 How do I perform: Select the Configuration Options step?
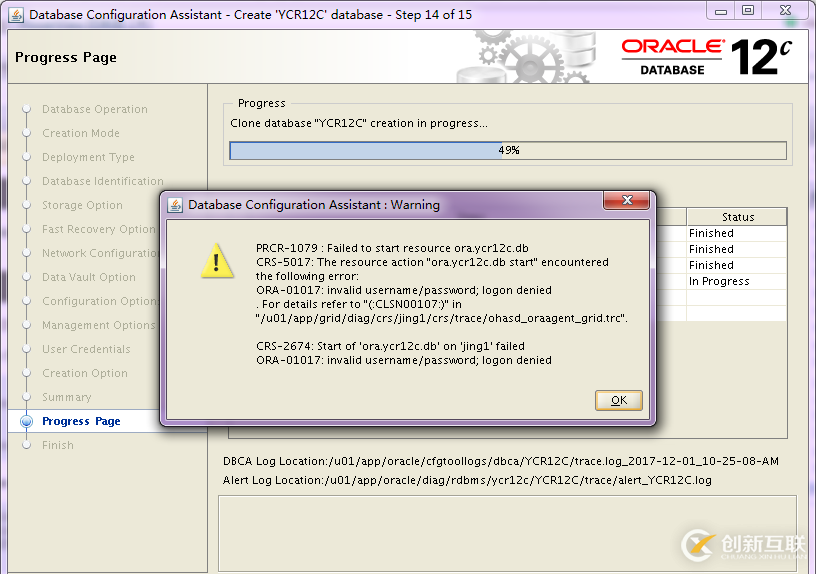point(99,301)
